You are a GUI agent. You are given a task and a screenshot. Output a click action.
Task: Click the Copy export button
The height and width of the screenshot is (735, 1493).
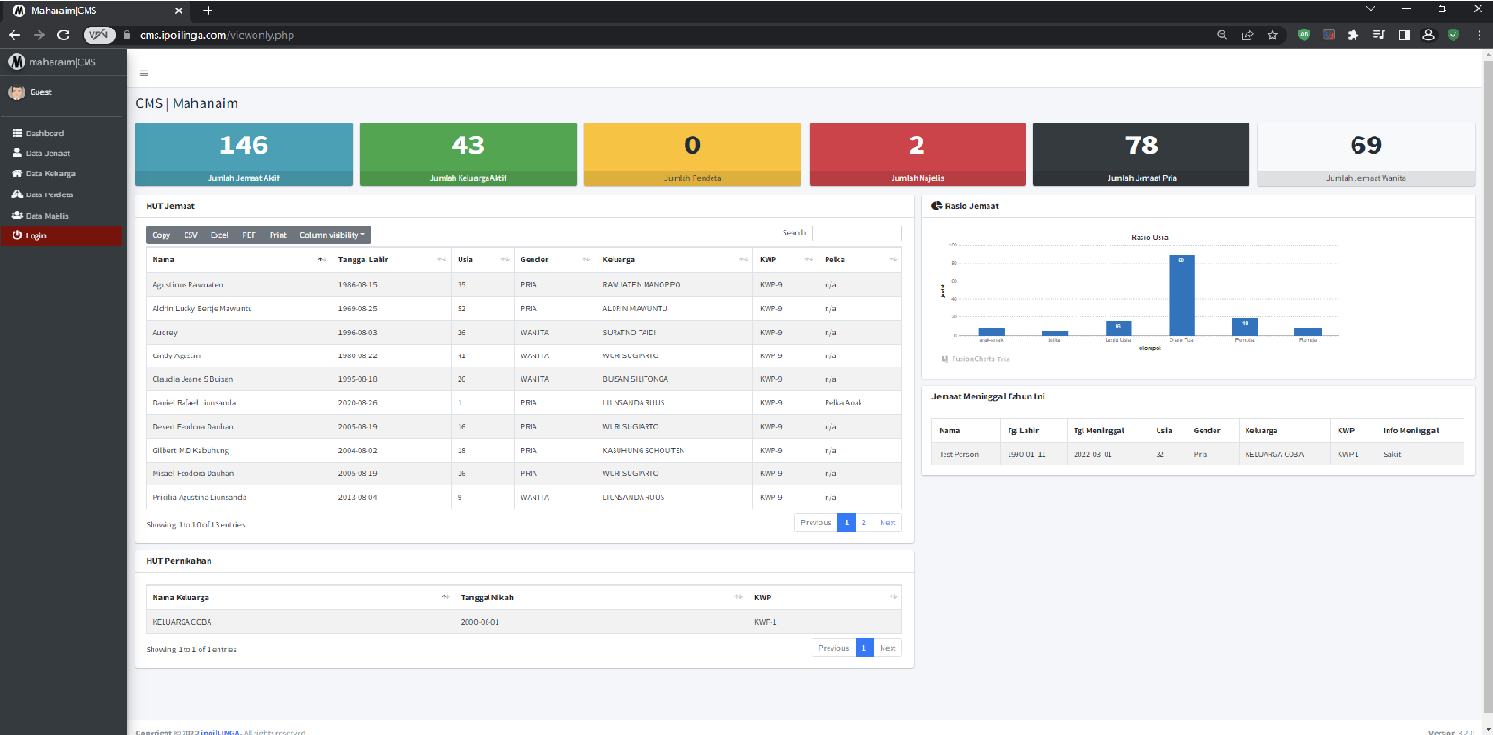click(x=161, y=235)
